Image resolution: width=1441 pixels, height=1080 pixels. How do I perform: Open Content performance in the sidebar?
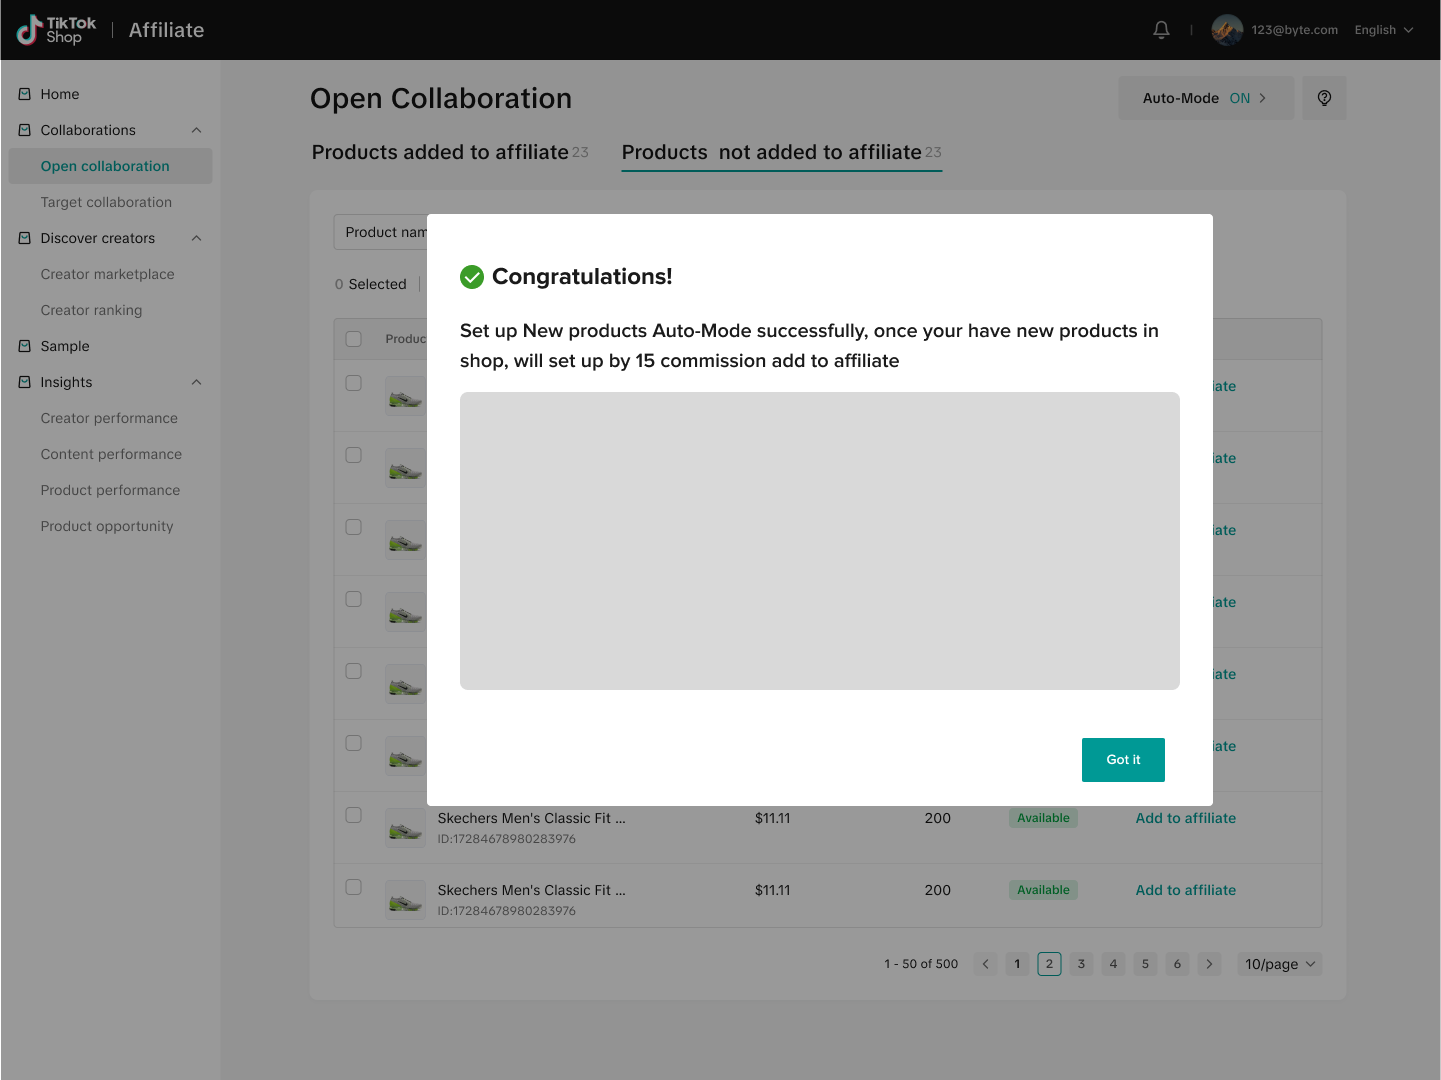(110, 454)
